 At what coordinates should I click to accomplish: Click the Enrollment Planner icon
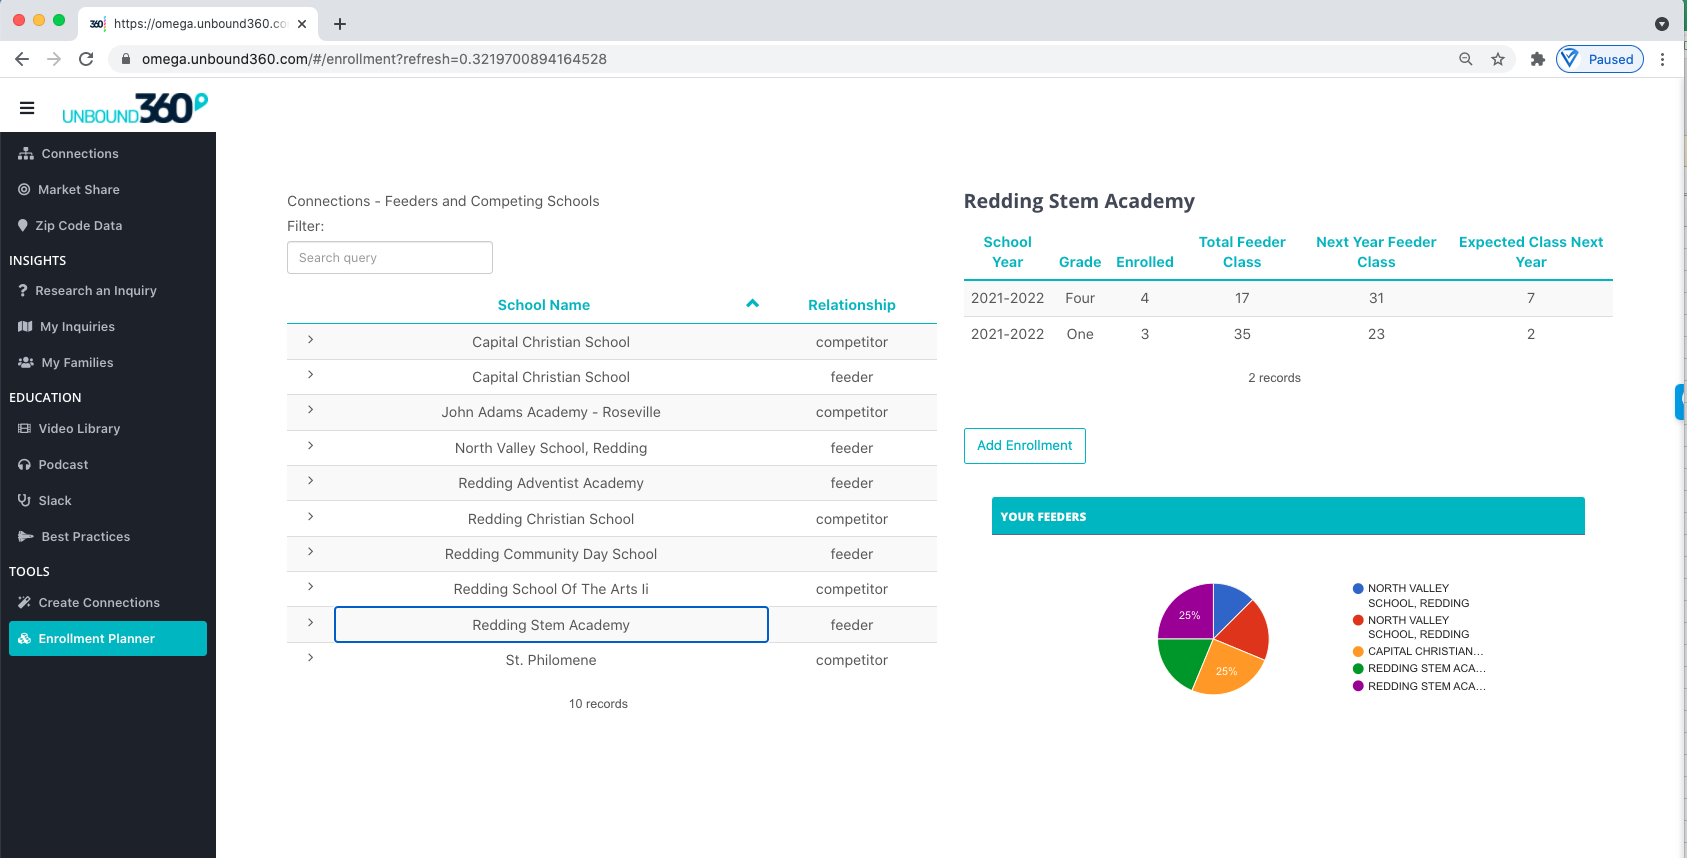(24, 639)
